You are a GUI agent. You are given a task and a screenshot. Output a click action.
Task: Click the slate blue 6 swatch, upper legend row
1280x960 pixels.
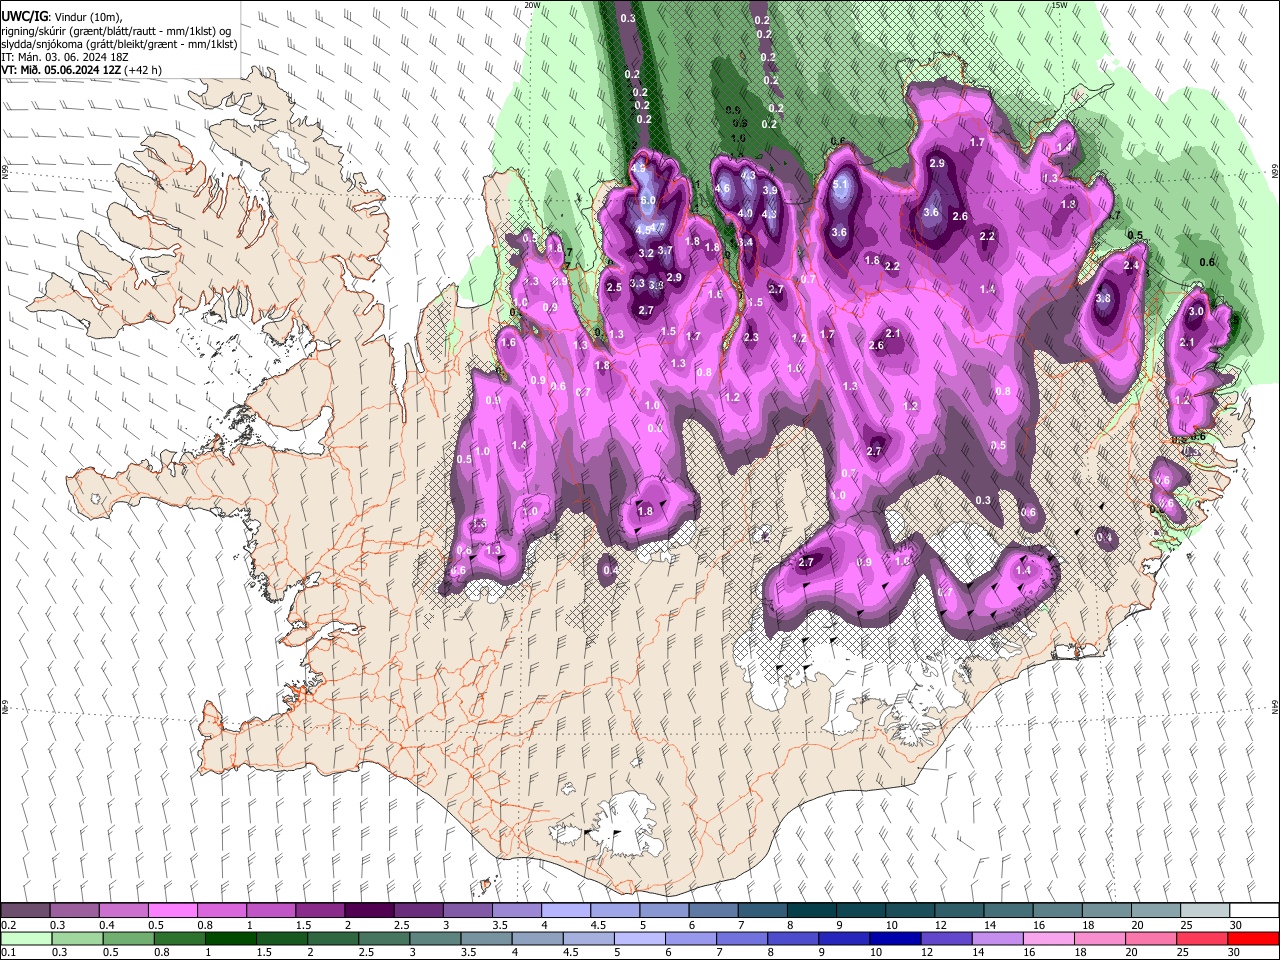712,911
